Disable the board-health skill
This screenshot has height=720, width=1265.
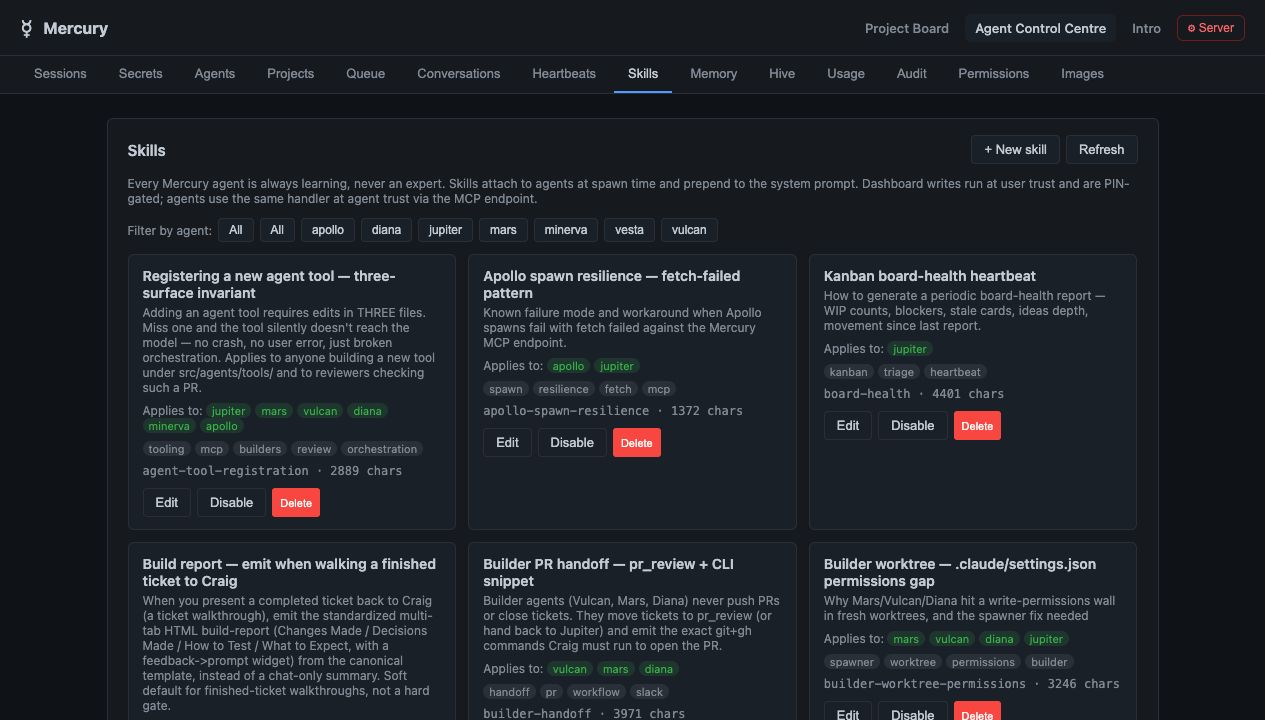[x=913, y=426]
